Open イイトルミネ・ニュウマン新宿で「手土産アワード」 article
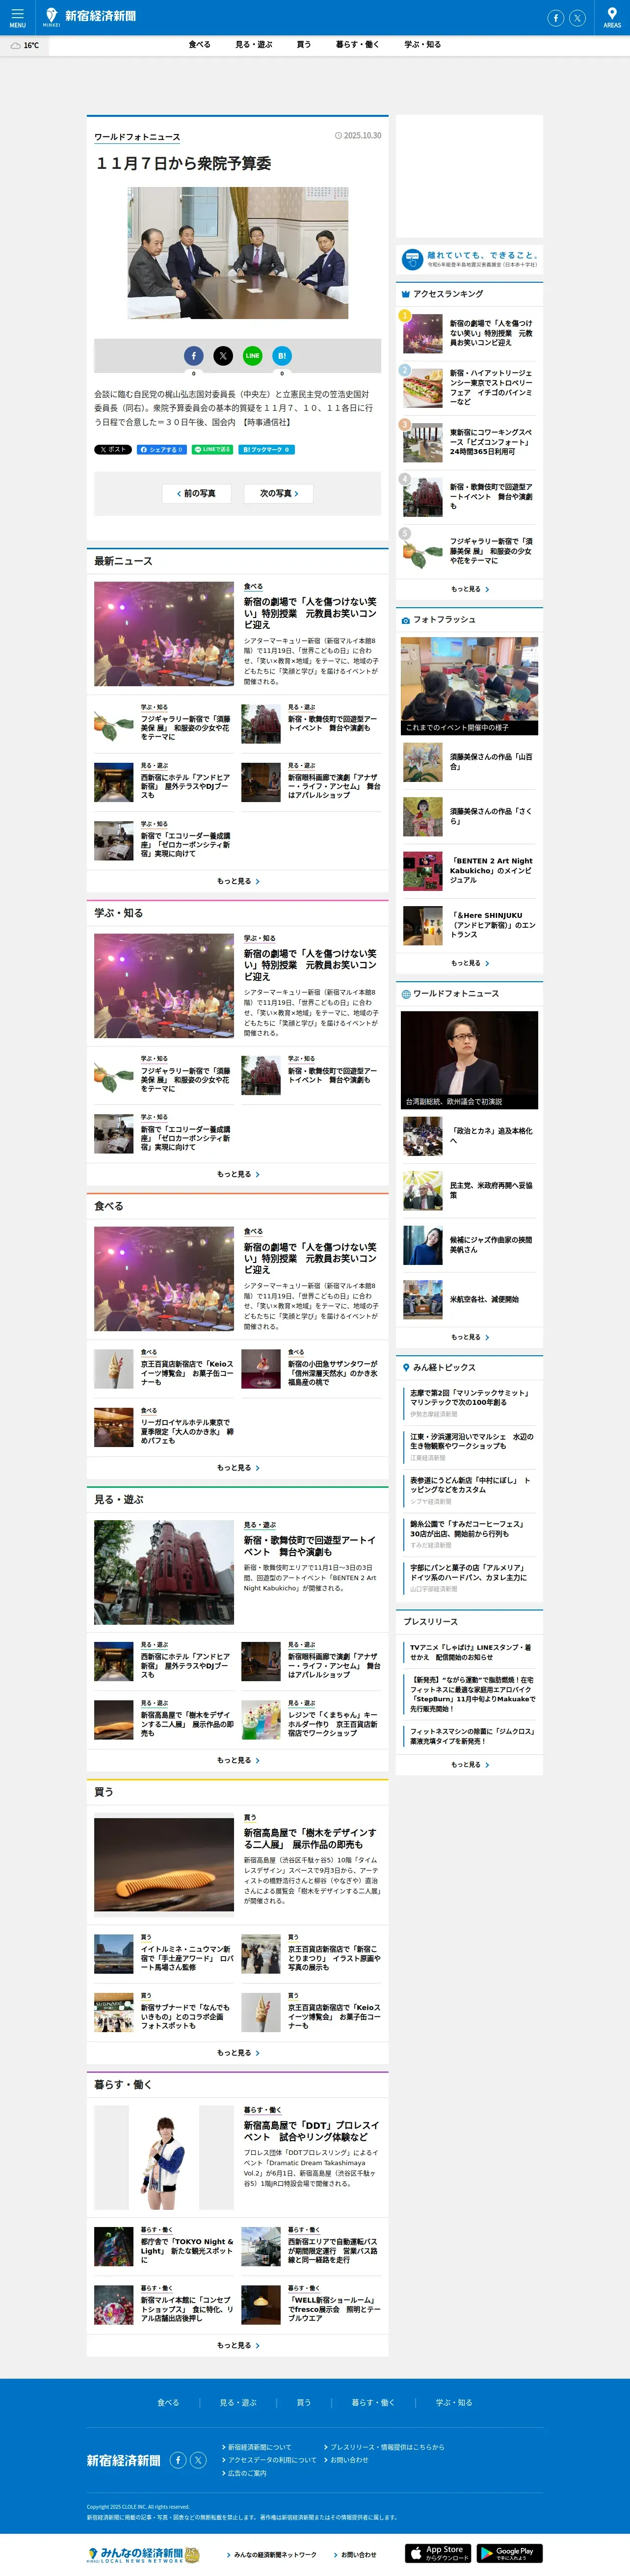 click(186, 1958)
